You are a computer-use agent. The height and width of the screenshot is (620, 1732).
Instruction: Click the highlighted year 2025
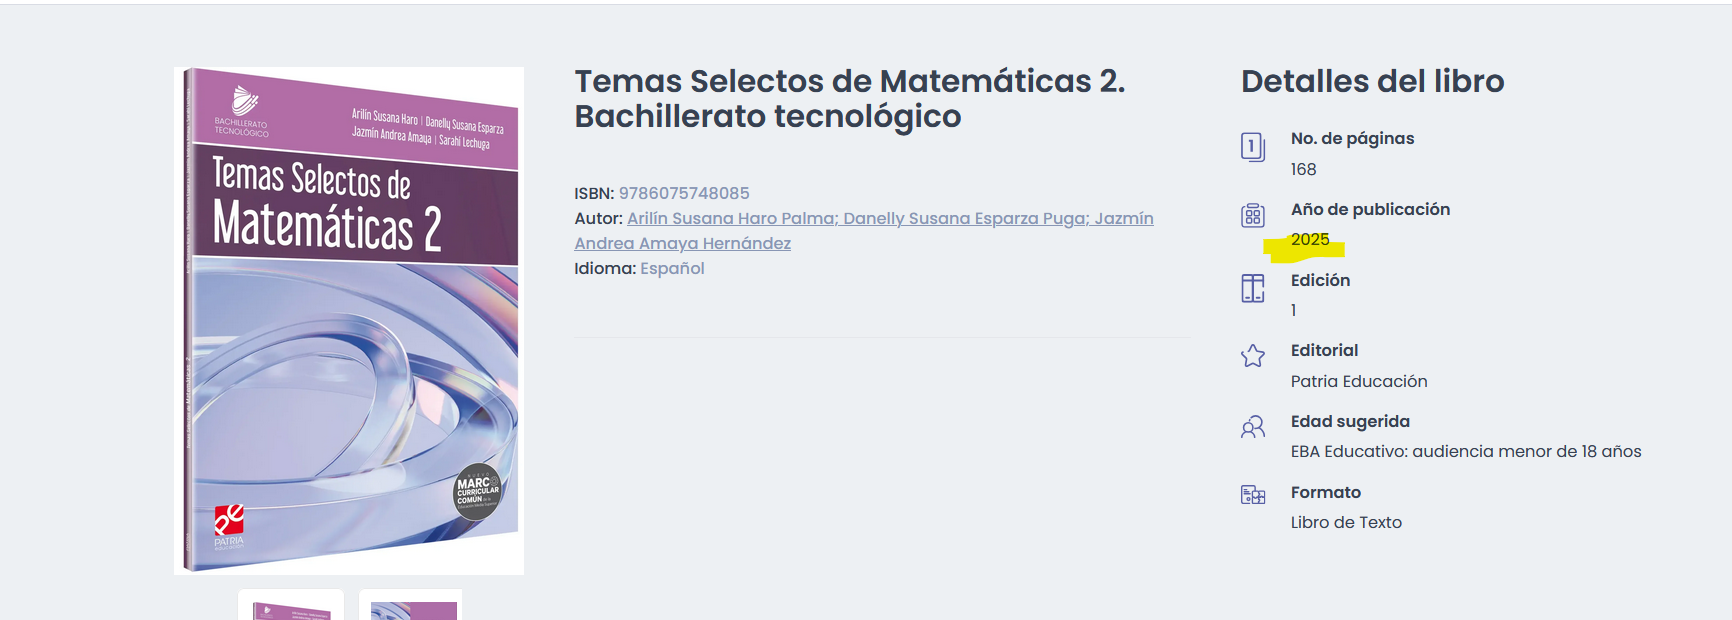1310,240
